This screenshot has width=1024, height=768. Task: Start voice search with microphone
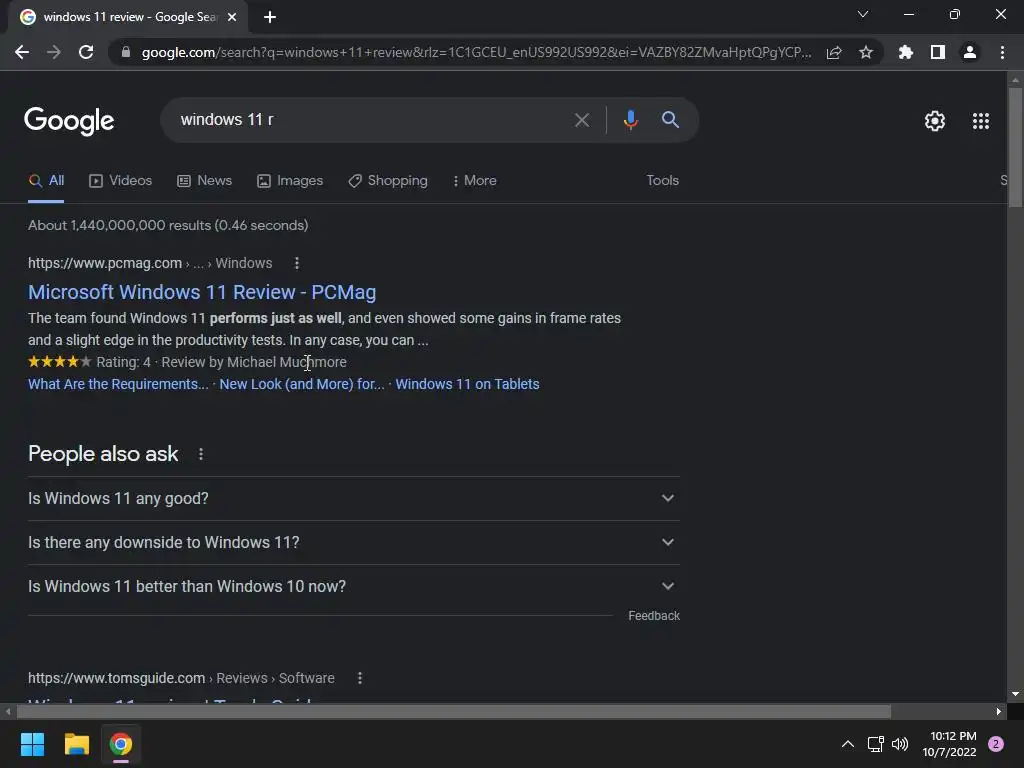(630, 120)
